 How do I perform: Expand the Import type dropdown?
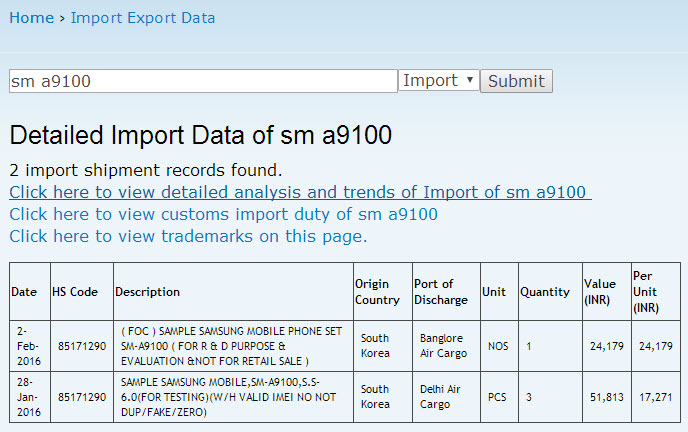pyautogui.click(x=438, y=81)
